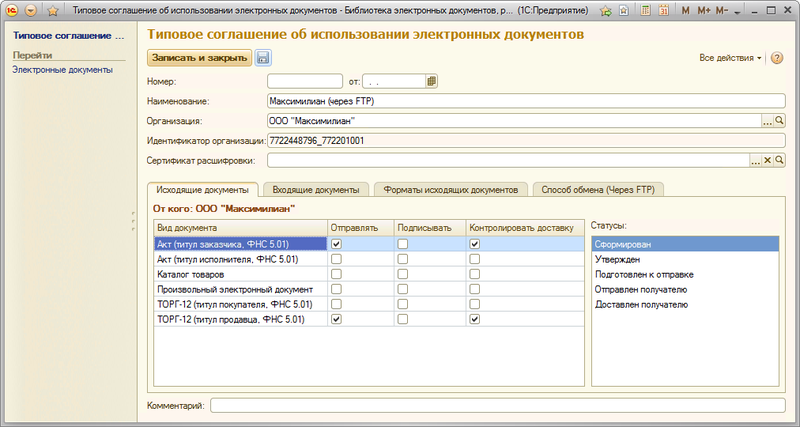Open the 1C main menu dropdown arrow
This screenshot has width=800, height=427.
tap(28, 9)
